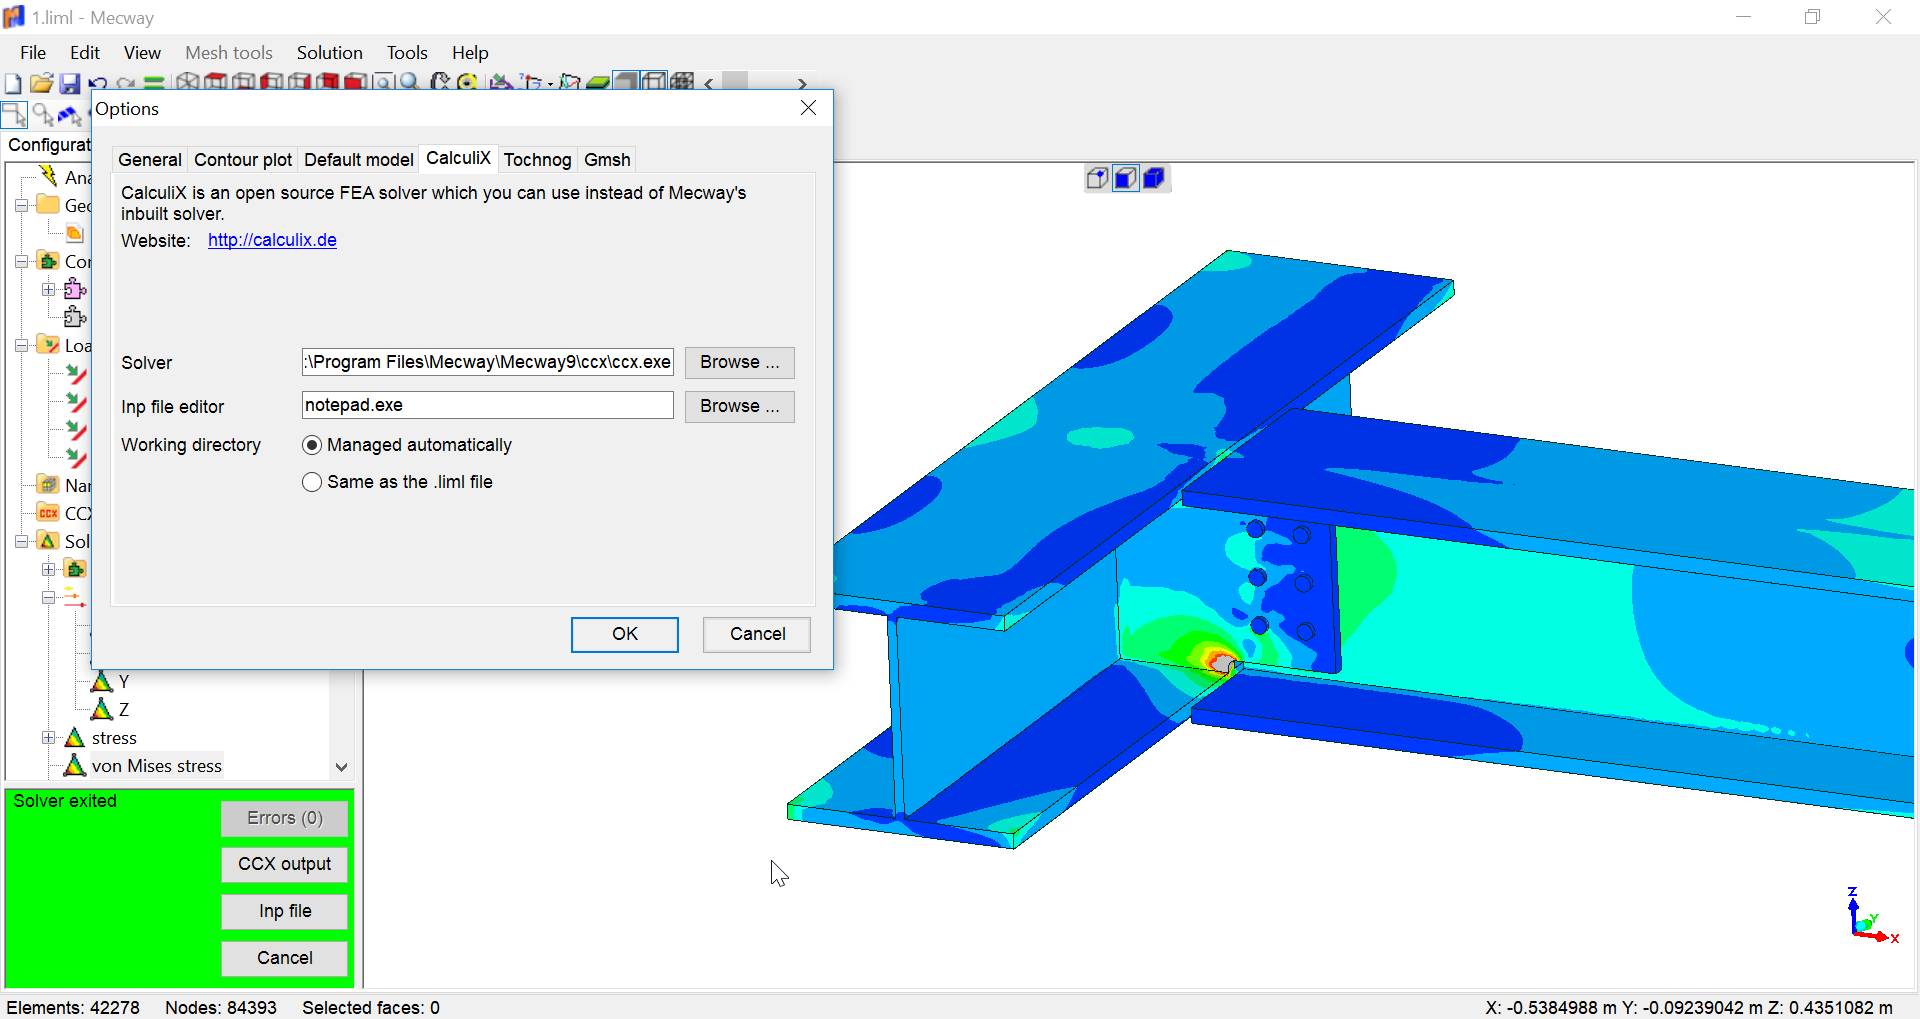The height and width of the screenshot is (1019, 1920).
Task: Click the New file toolbar icon
Action: tap(13, 82)
